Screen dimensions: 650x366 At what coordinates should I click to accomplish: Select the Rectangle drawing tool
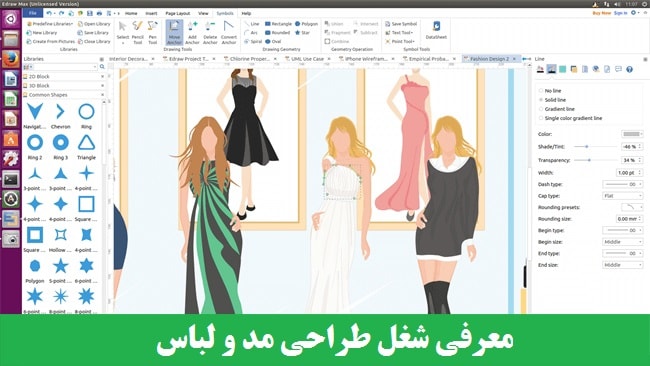pyautogui.click(x=278, y=24)
